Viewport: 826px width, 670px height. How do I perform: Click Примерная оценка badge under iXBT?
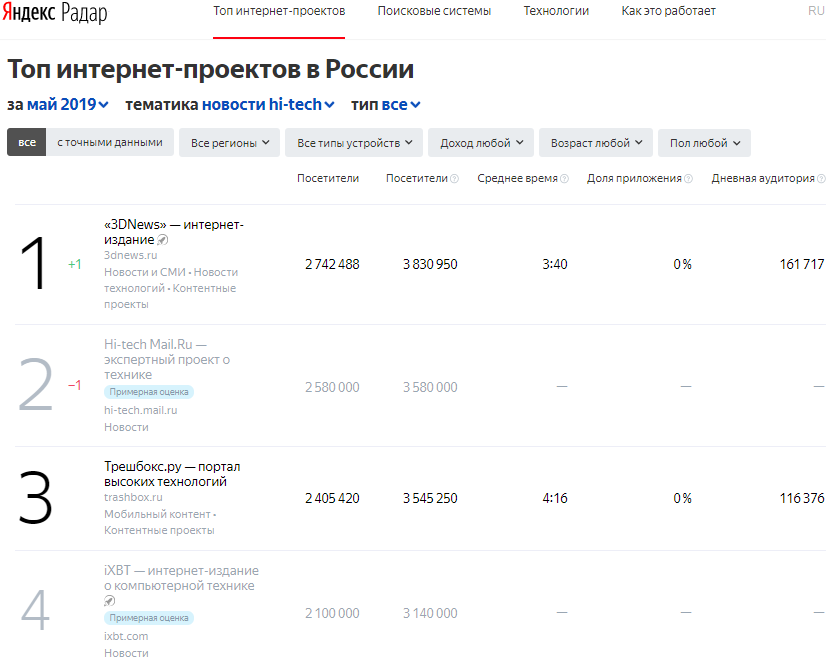click(x=149, y=618)
